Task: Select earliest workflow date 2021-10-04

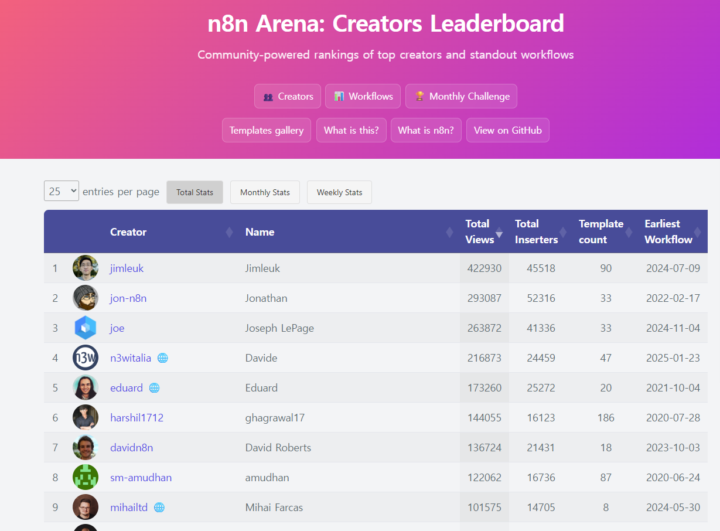Action: pyautogui.click(x=673, y=388)
